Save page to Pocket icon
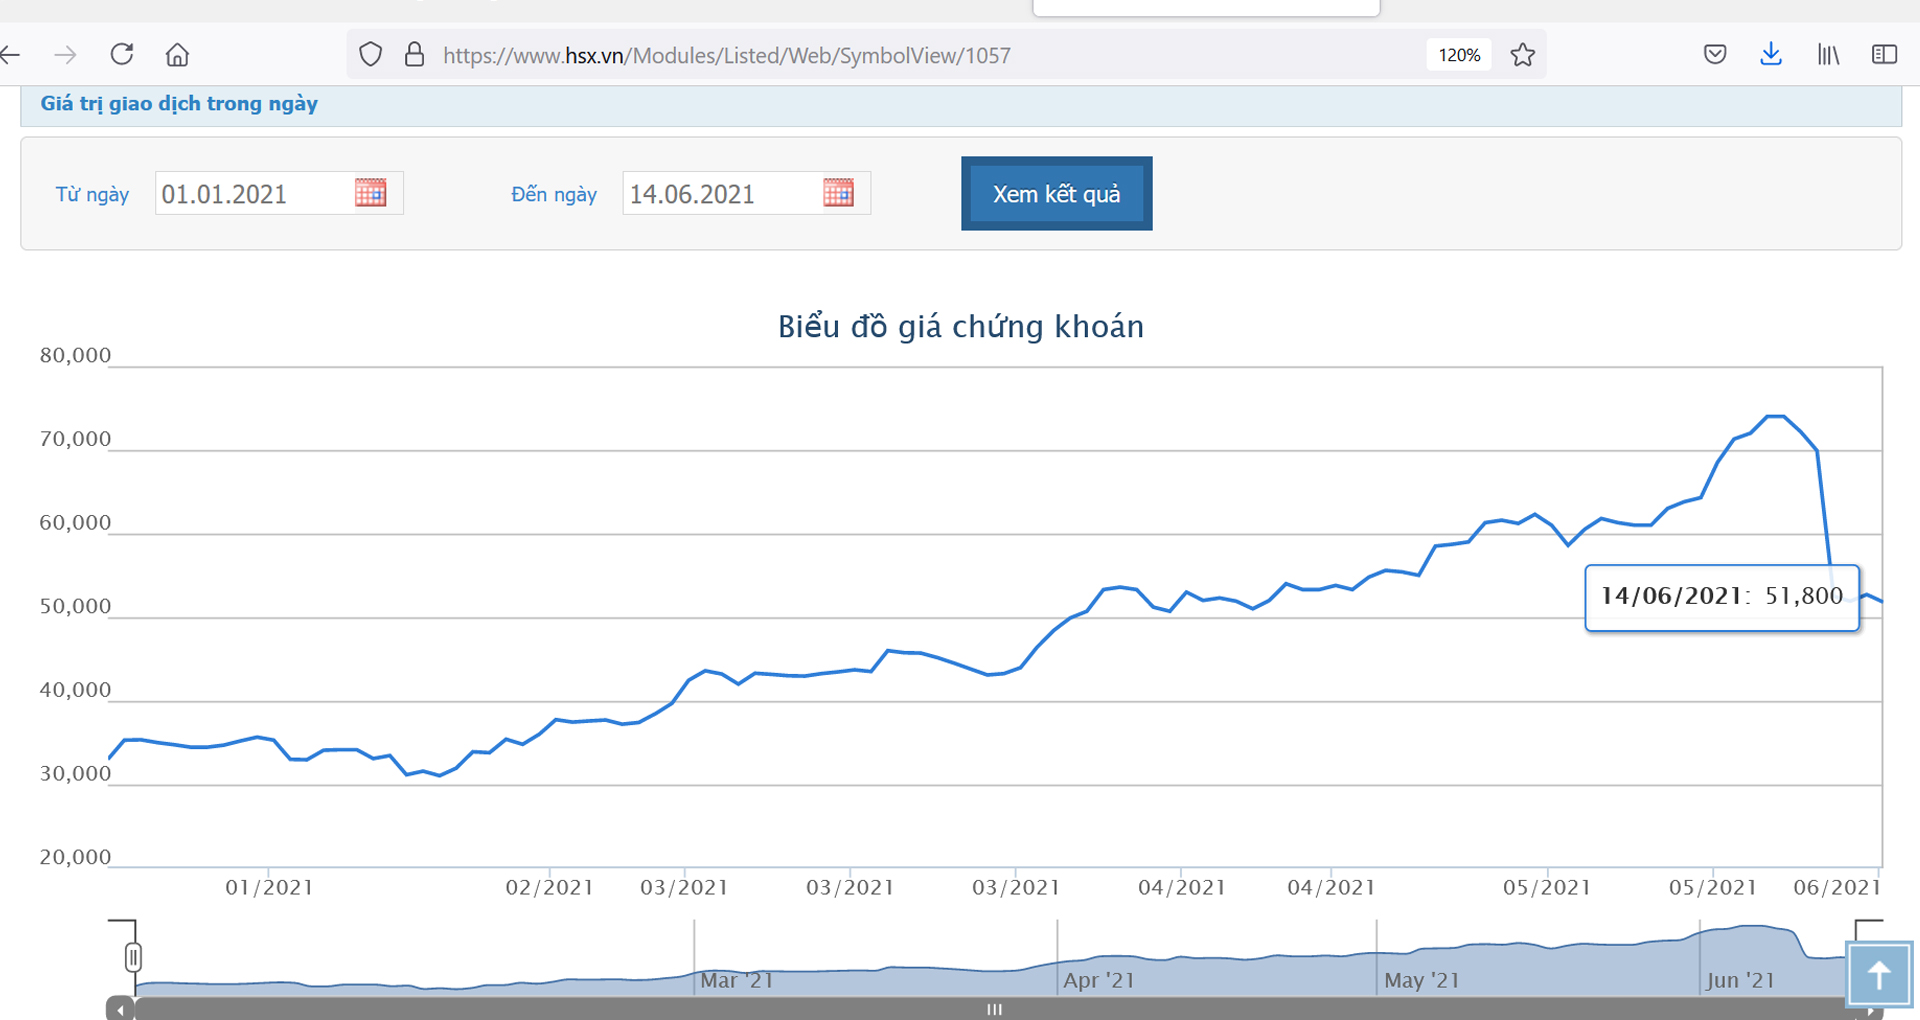 [x=1714, y=55]
